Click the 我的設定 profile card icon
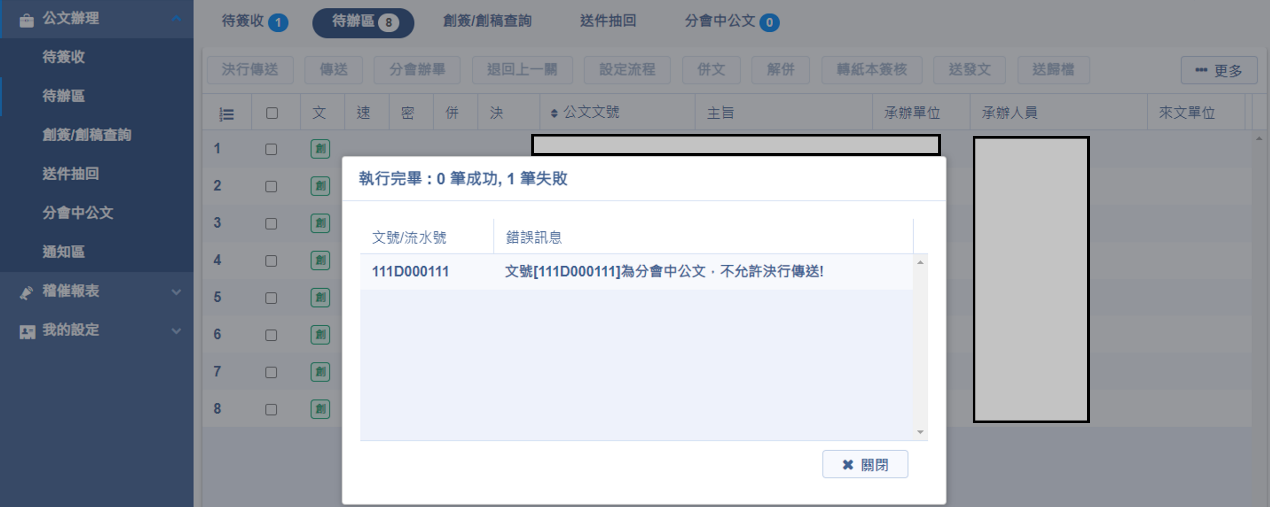The width and height of the screenshot is (1270, 507). tap(27, 331)
